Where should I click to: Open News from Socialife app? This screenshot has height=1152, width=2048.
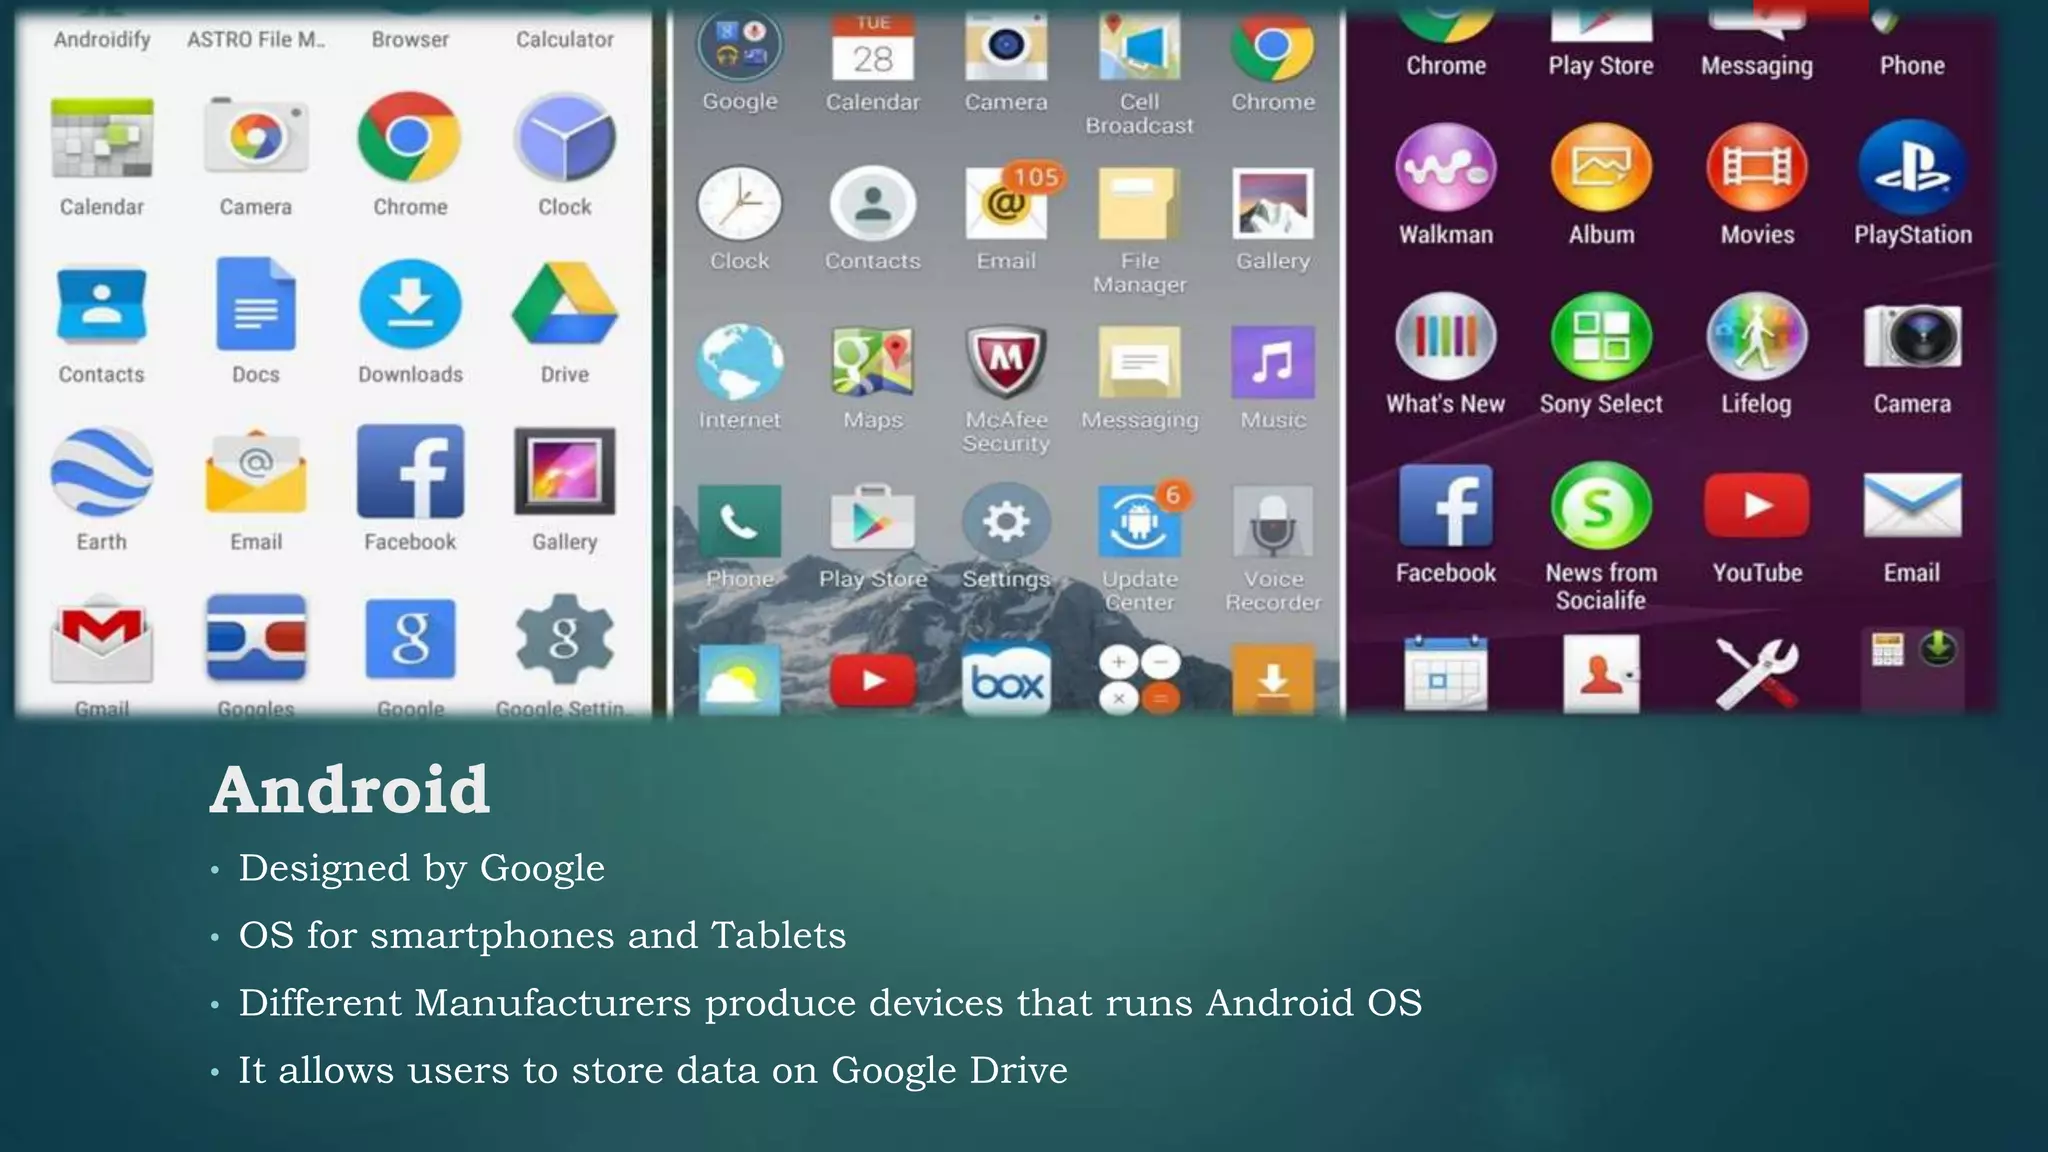click(1601, 506)
